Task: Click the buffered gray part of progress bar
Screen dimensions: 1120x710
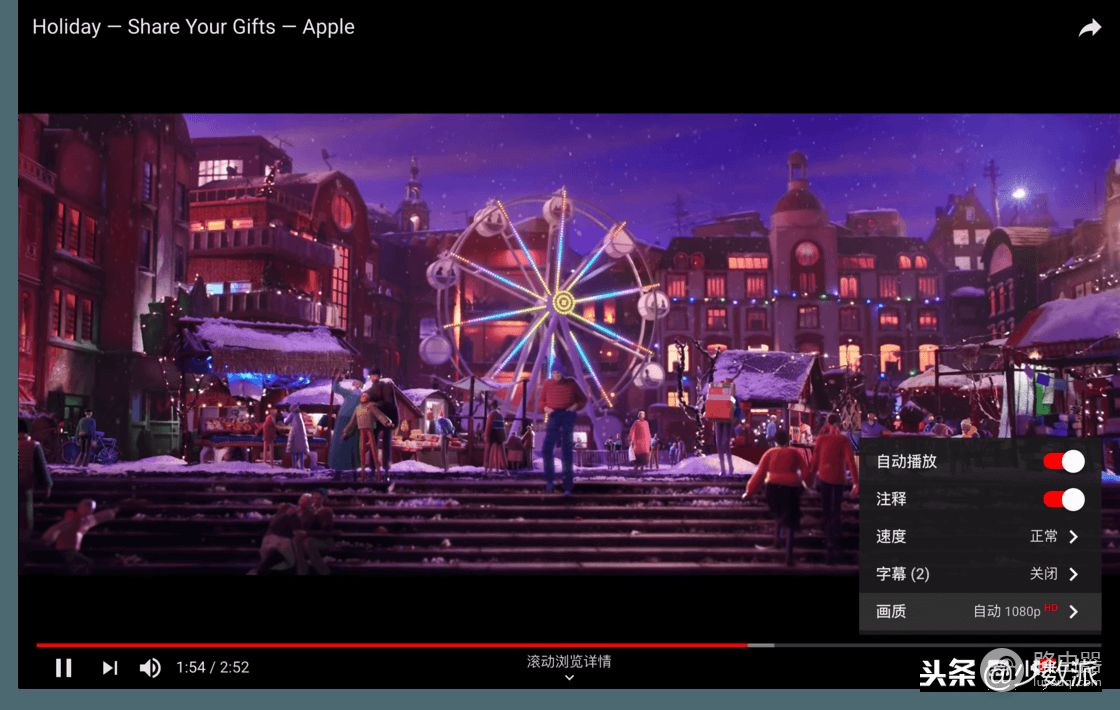Action: coord(761,645)
